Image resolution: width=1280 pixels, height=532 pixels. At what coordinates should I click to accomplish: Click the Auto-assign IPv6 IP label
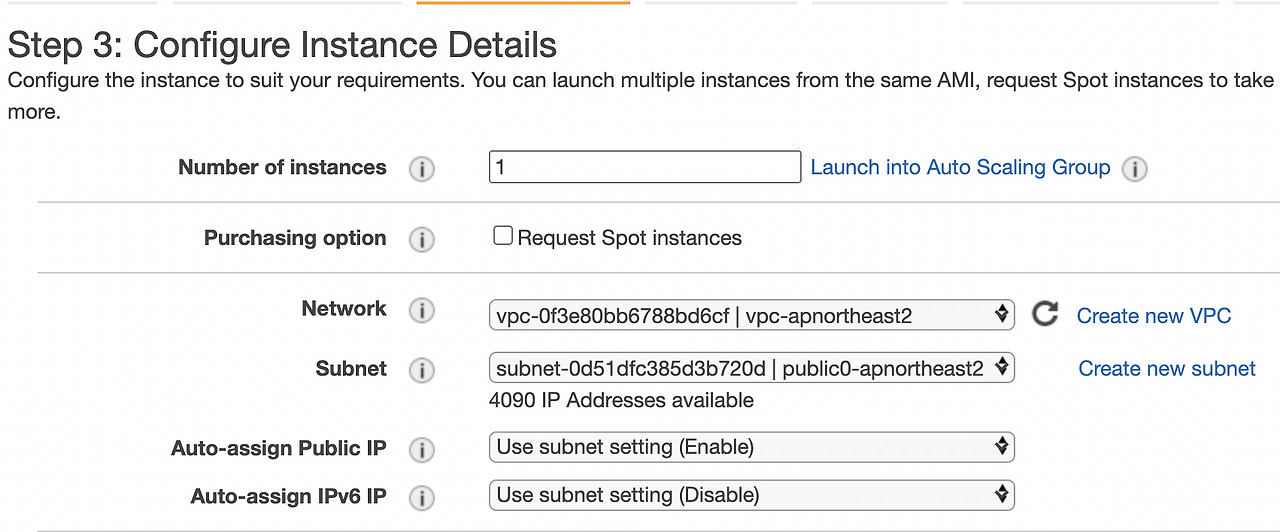(289, 497)
